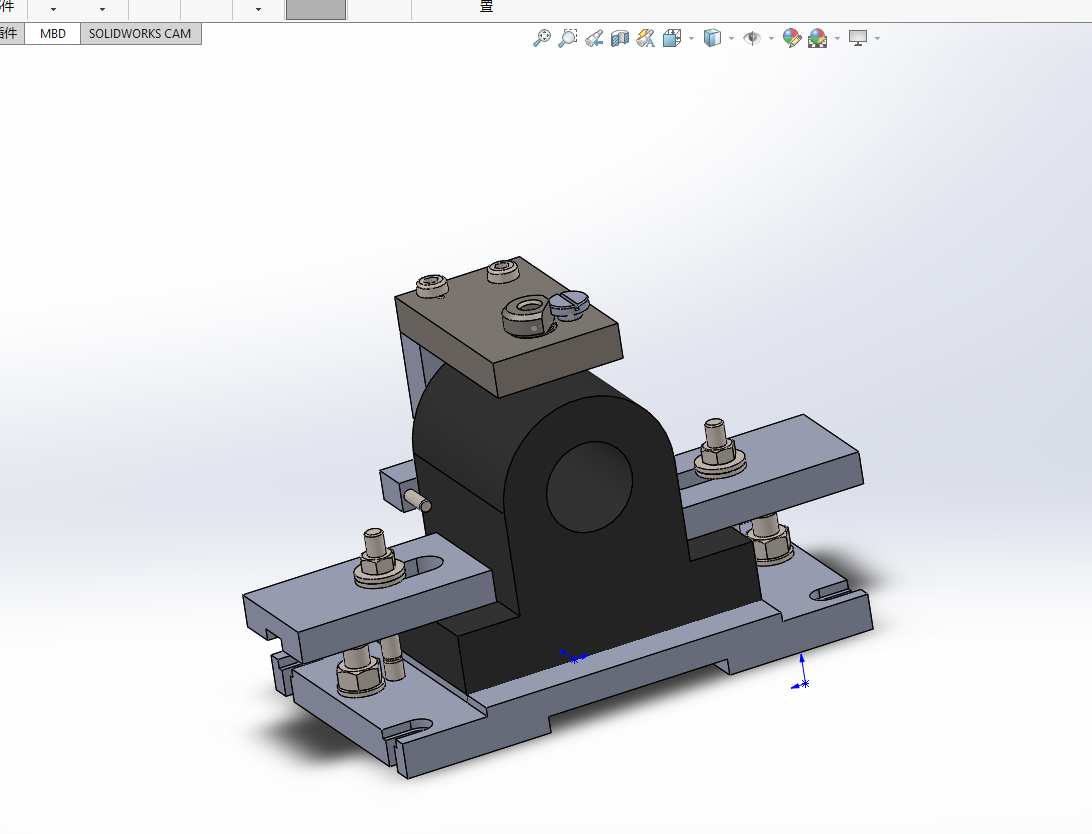The height and width of the screenshot is (834, 1092).
Task: Click the Edit Appearance icon
Action: [792, 38]
